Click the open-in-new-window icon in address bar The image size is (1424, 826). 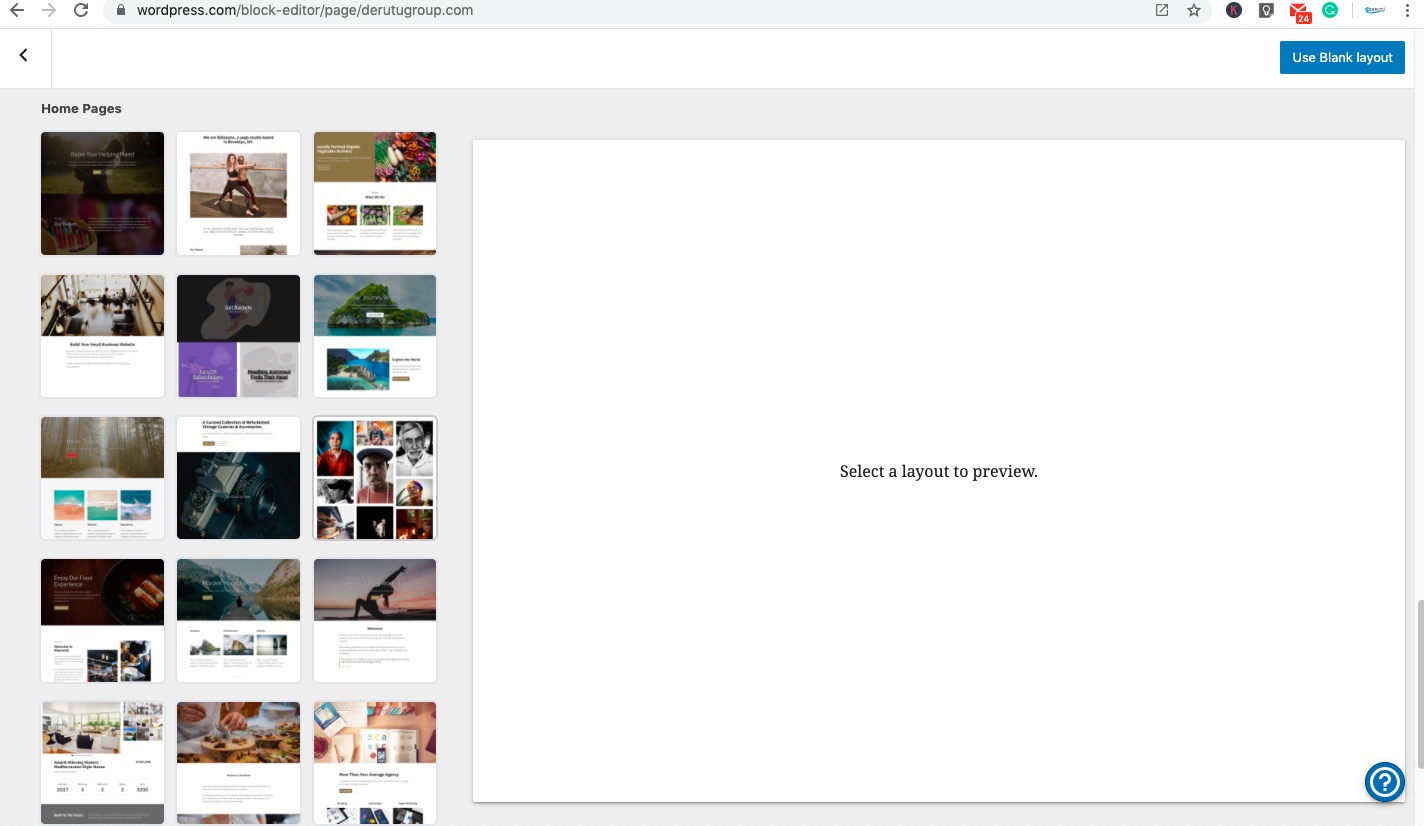[1161, 10]
